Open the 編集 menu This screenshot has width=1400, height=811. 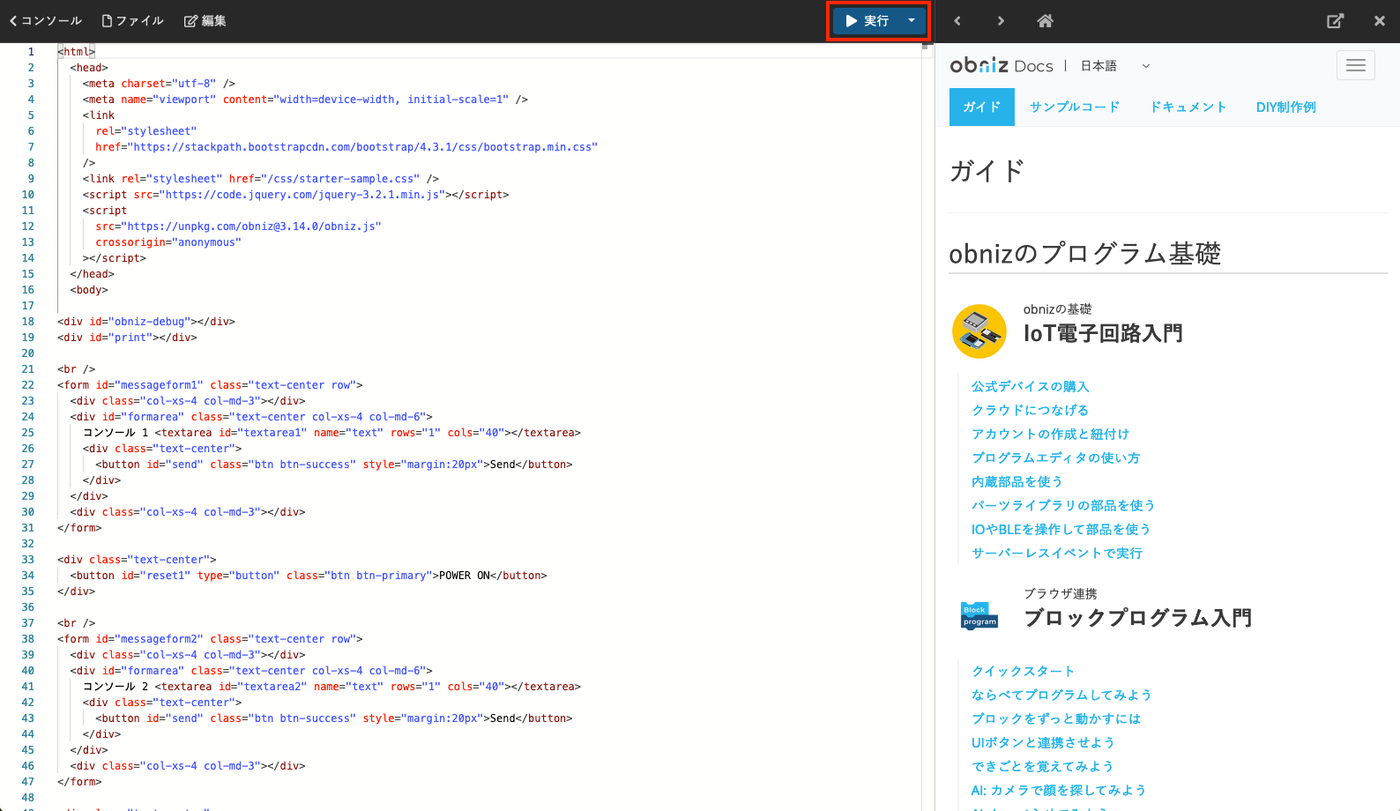pos(205,21)
